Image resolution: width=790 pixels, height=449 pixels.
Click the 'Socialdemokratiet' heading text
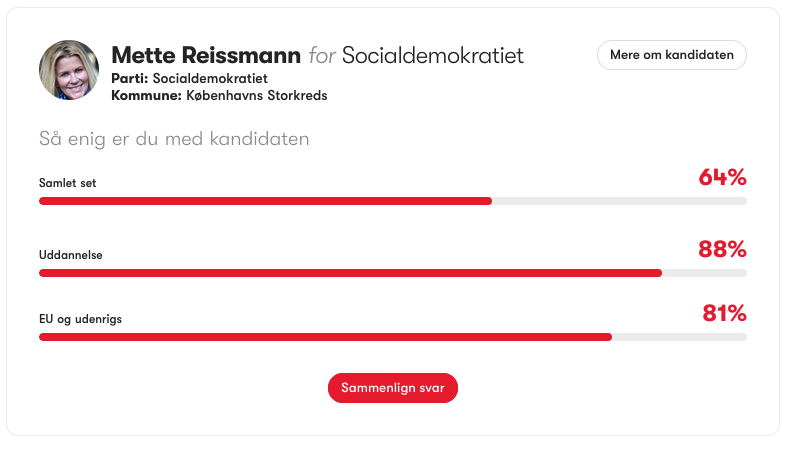(433, 55)
